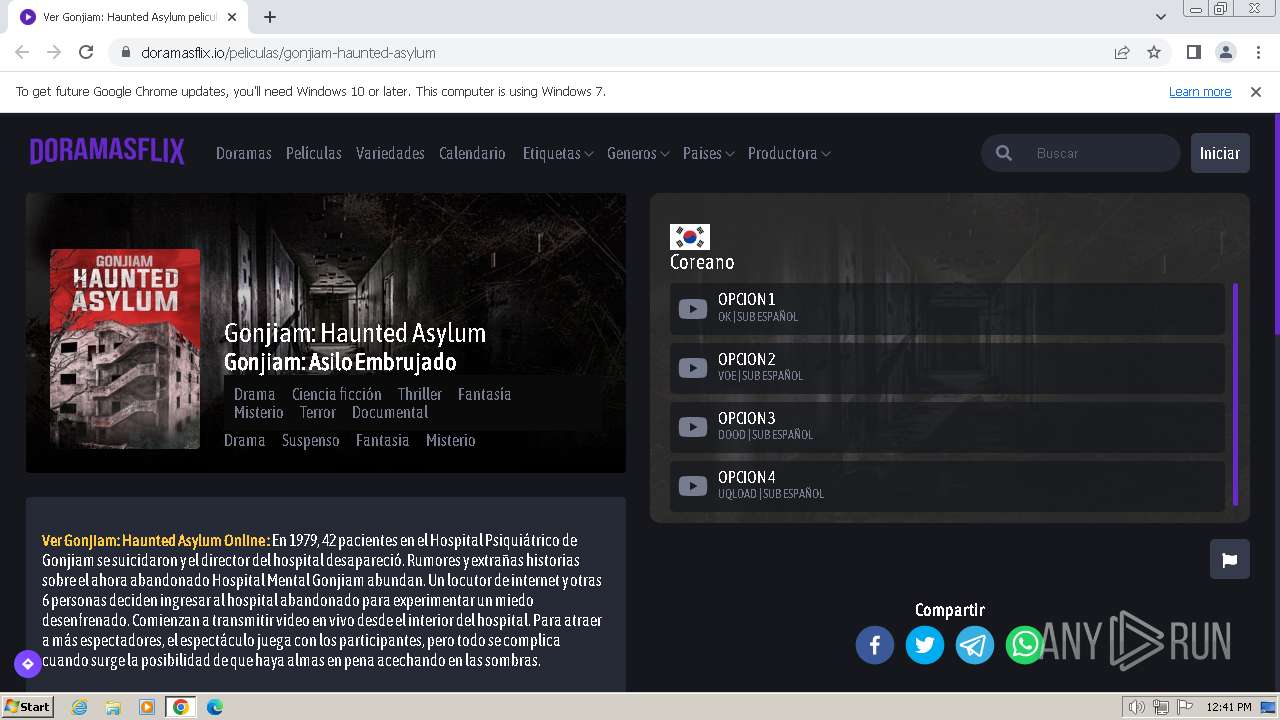Dismiss the Chrome update notice
Screen dimensions: 1280x720
point(1256,91)
